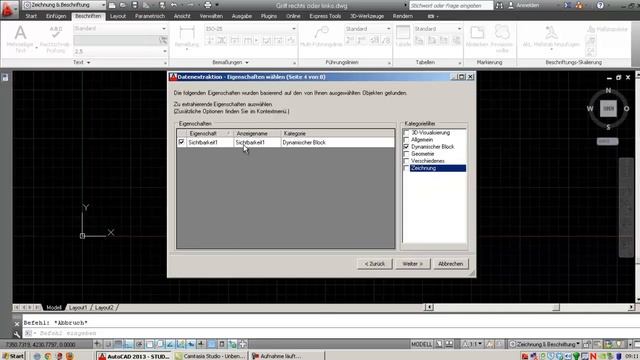Open the ISO-25 dimension style dropdown

click(250, 29)
